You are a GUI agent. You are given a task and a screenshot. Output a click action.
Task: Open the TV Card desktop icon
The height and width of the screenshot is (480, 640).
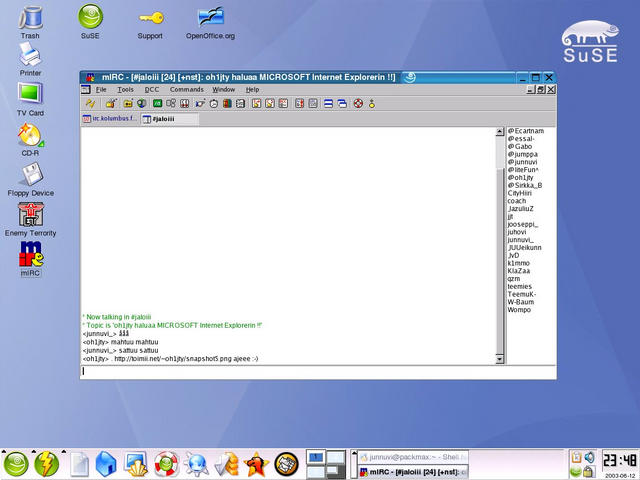click(30, 99)
